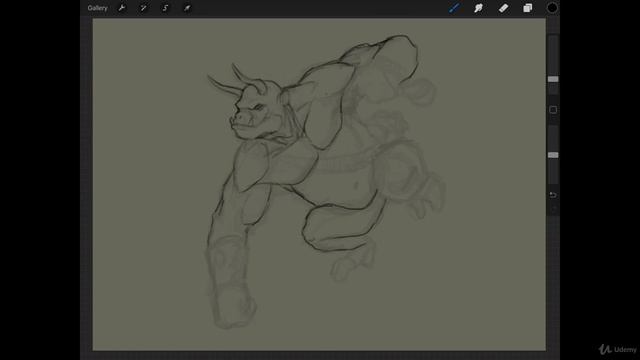Tap the minotaur sketch canvas
The image size is (640, 360).
point(319,184)
